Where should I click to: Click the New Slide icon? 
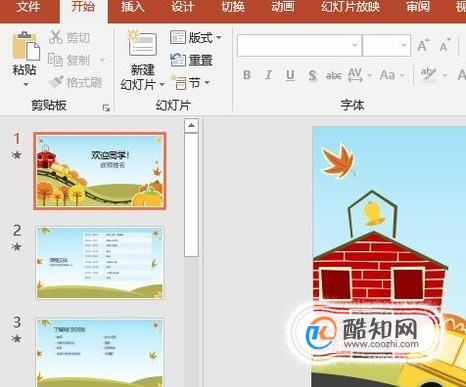coord(142,44)
